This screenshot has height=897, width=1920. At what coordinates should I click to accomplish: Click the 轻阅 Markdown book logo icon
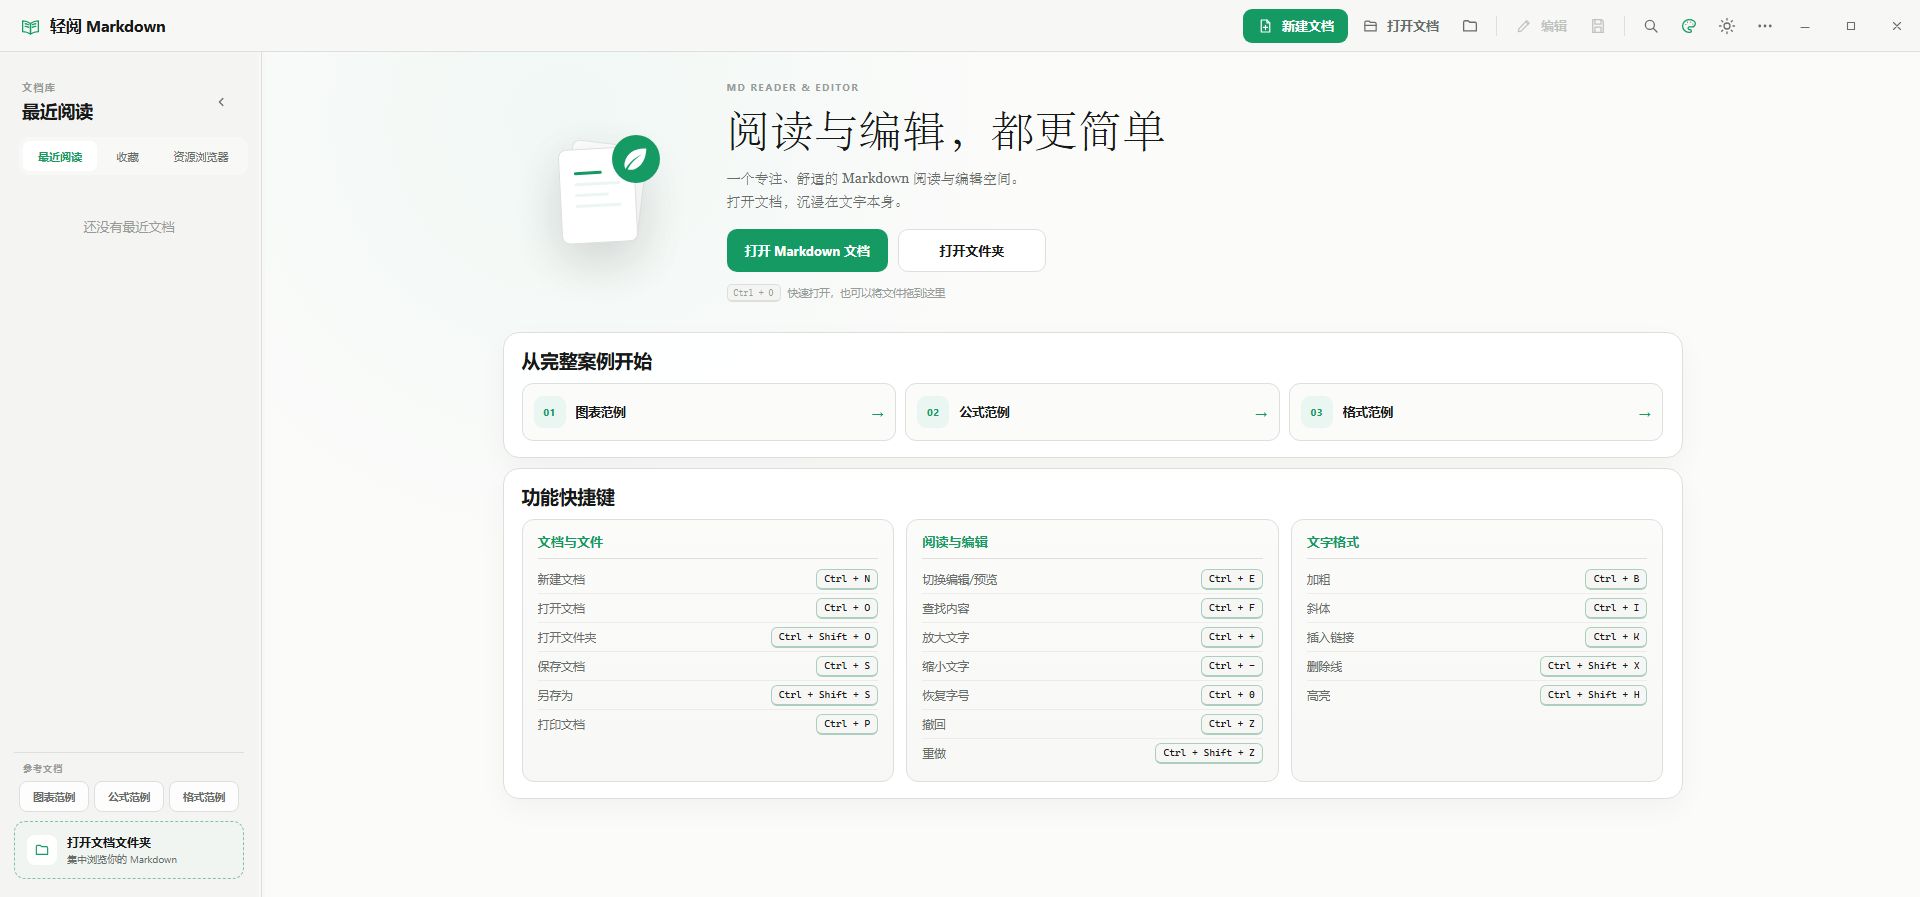click(x=31, y=27)
